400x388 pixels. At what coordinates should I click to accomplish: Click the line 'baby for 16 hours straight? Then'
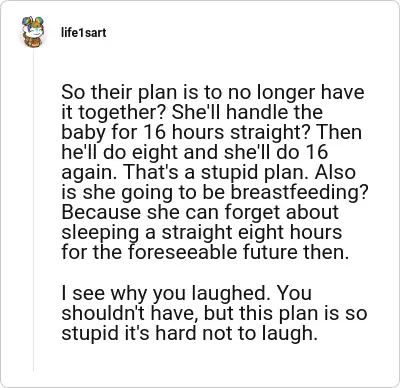[211, 132]
